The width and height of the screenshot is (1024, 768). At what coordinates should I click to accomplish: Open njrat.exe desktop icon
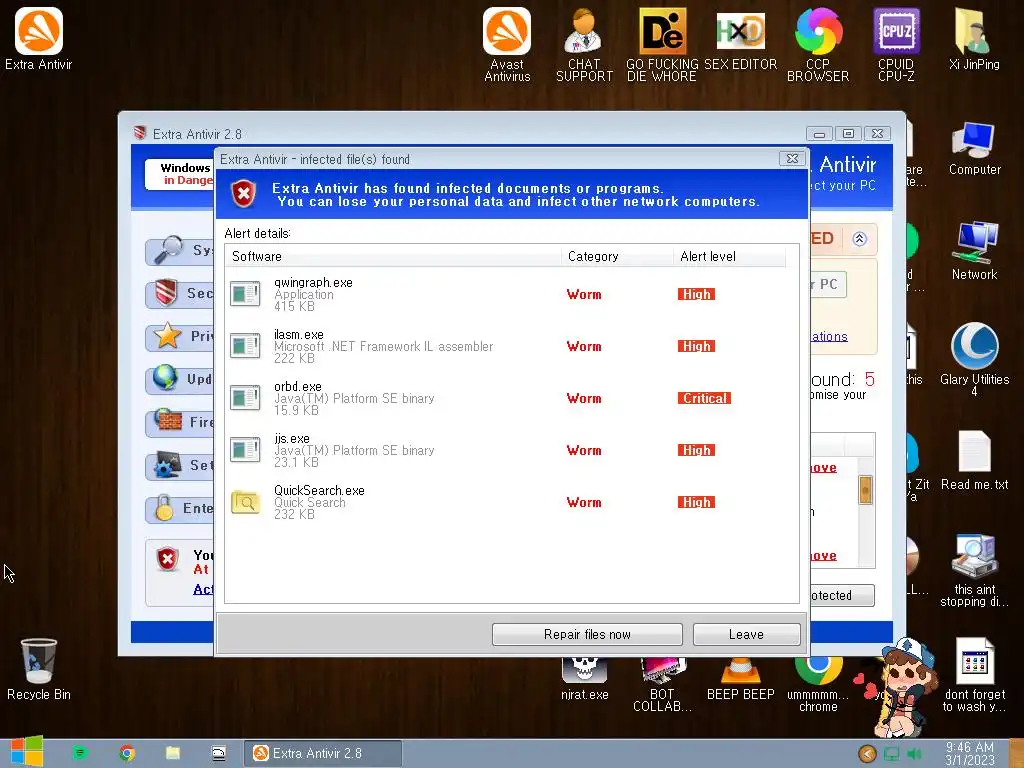point(584,679)
